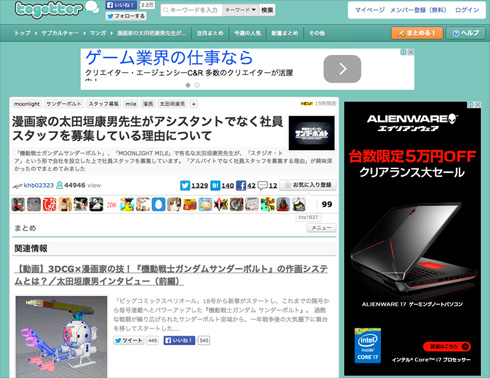Open 新着まとめ navigation tab
This screenshot has width=490, height=378.
pyautogui.click(x=285, y=33)
